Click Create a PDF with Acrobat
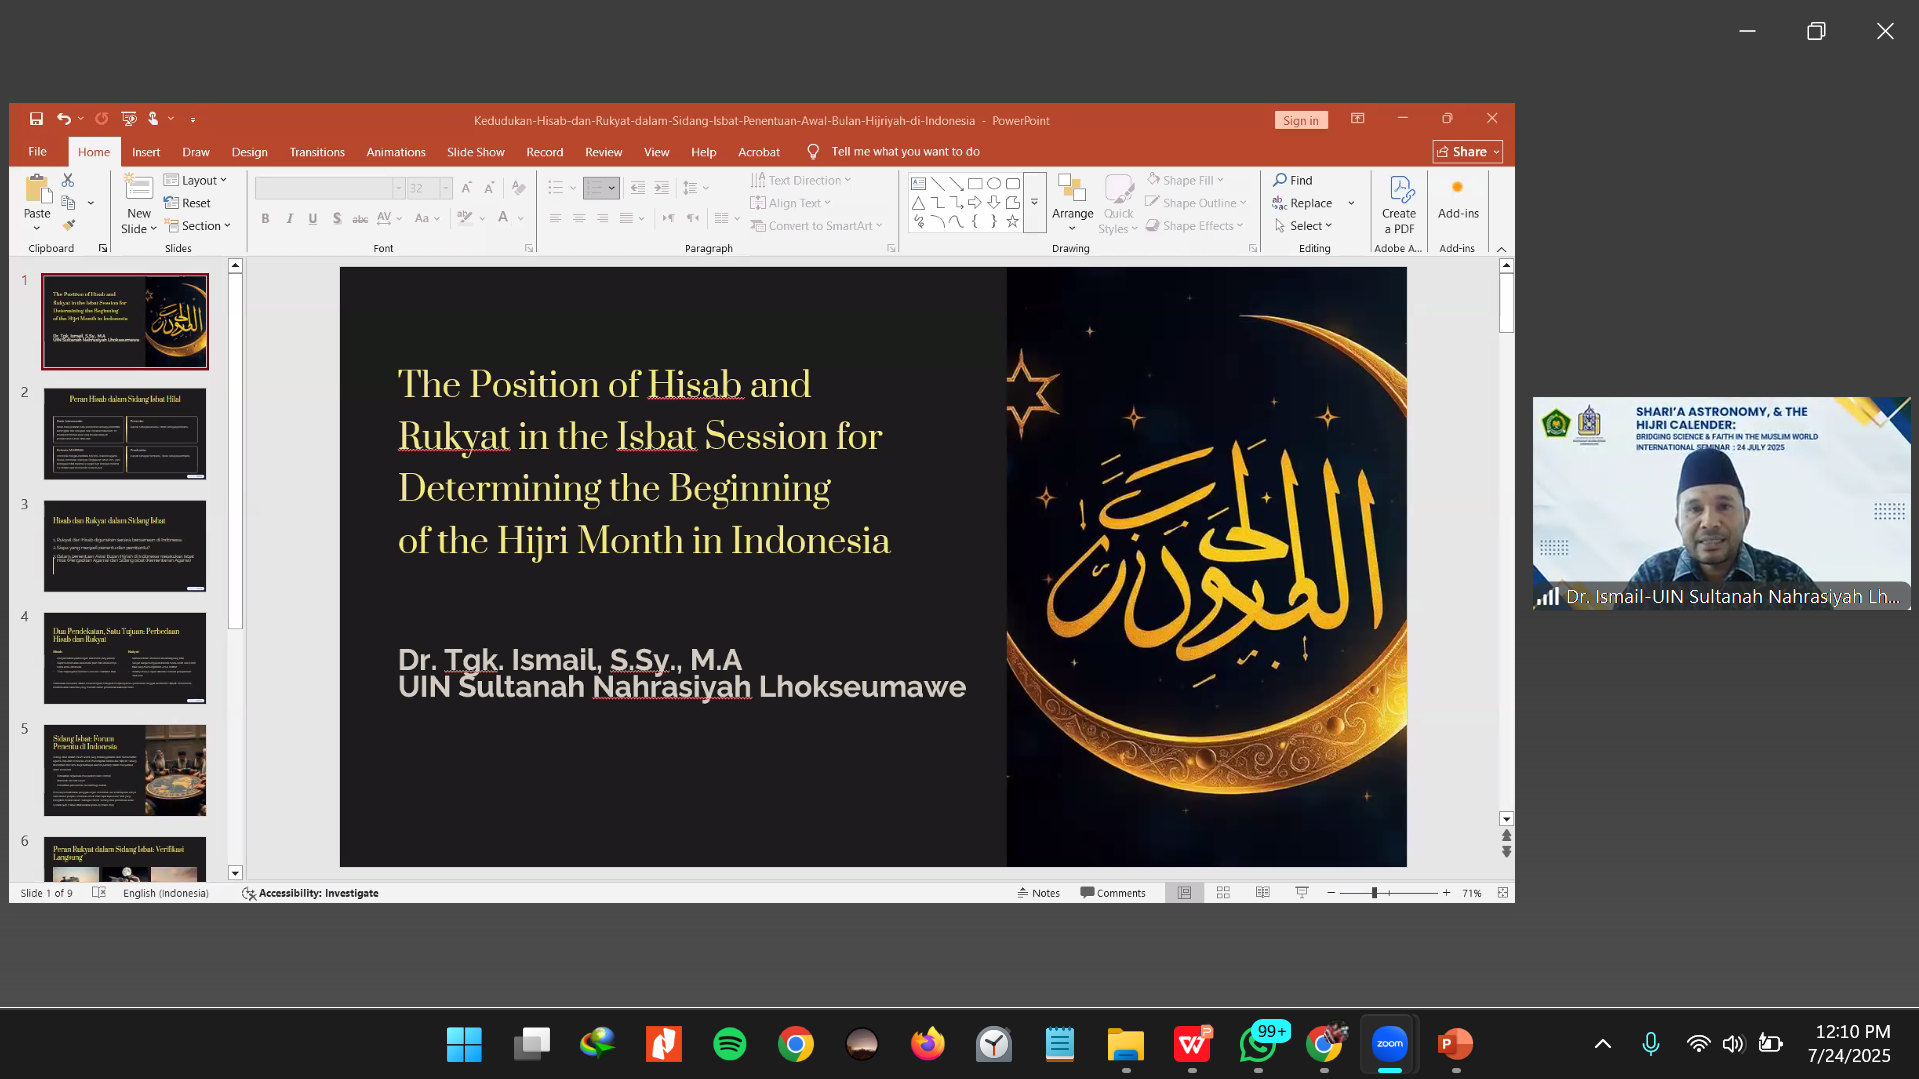Image resolution: width=1919 pixels, height=1079 pixels. (1398, 203)
